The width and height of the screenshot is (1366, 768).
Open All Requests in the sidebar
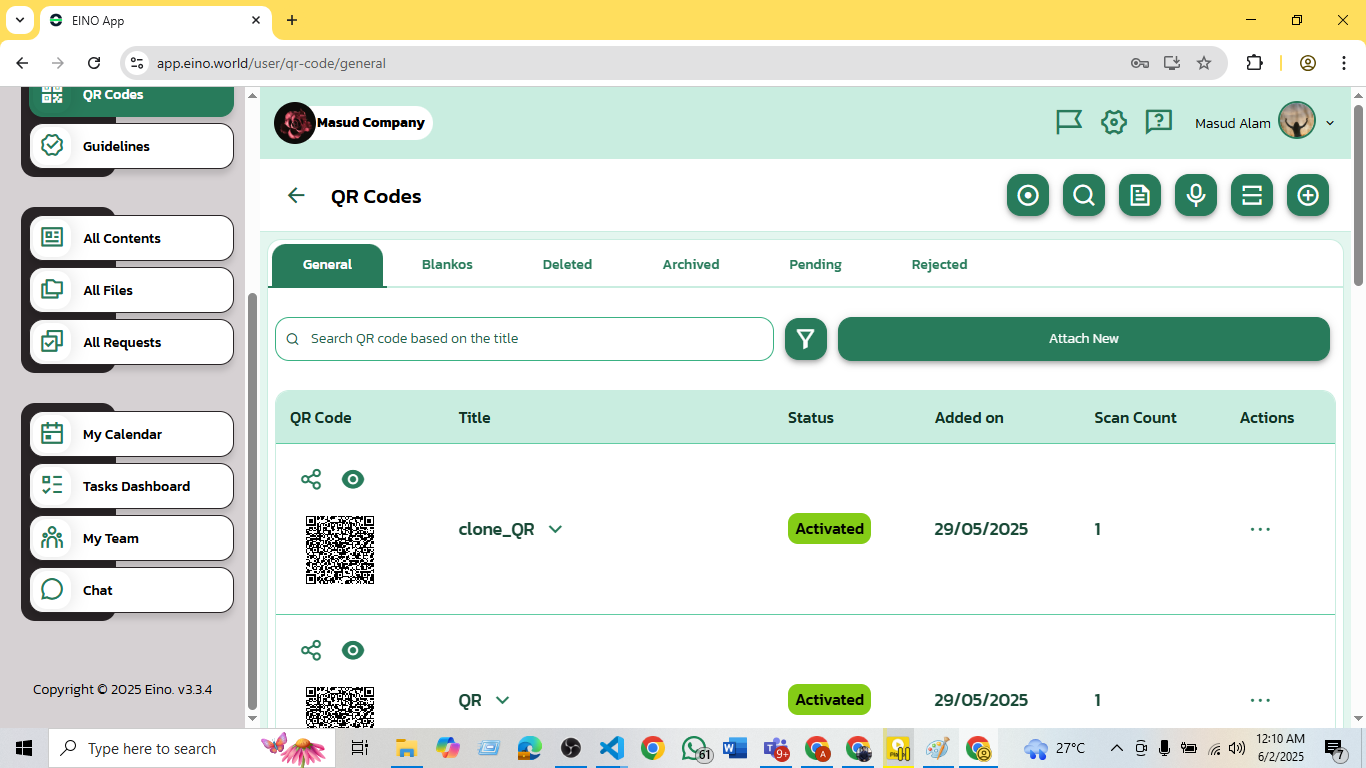pos(131,342)
